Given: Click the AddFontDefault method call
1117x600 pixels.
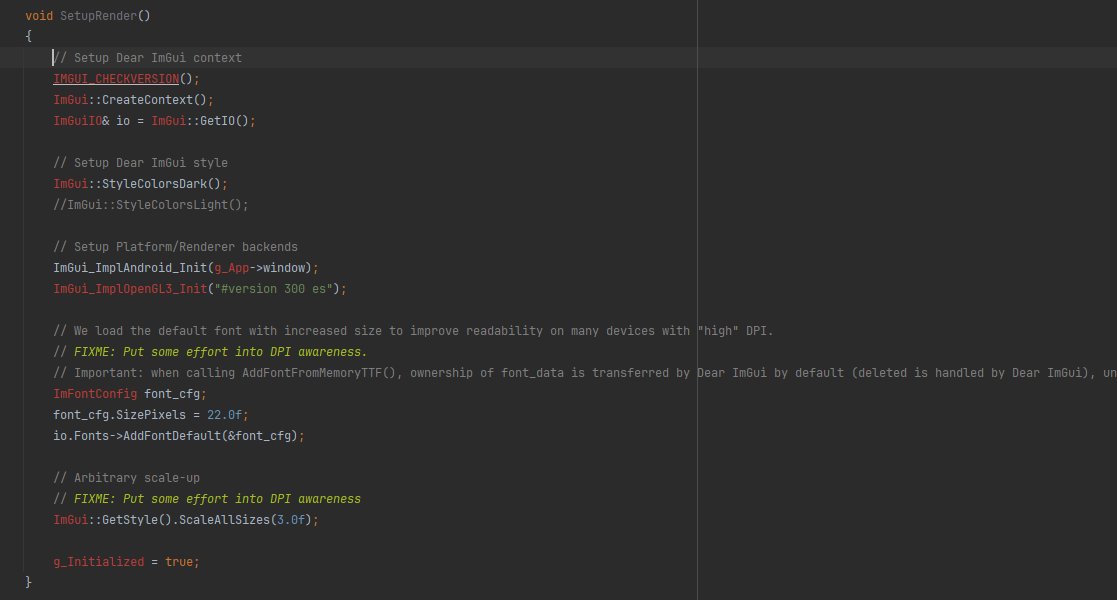Looking at the screenshot, I should click(189, 436).
